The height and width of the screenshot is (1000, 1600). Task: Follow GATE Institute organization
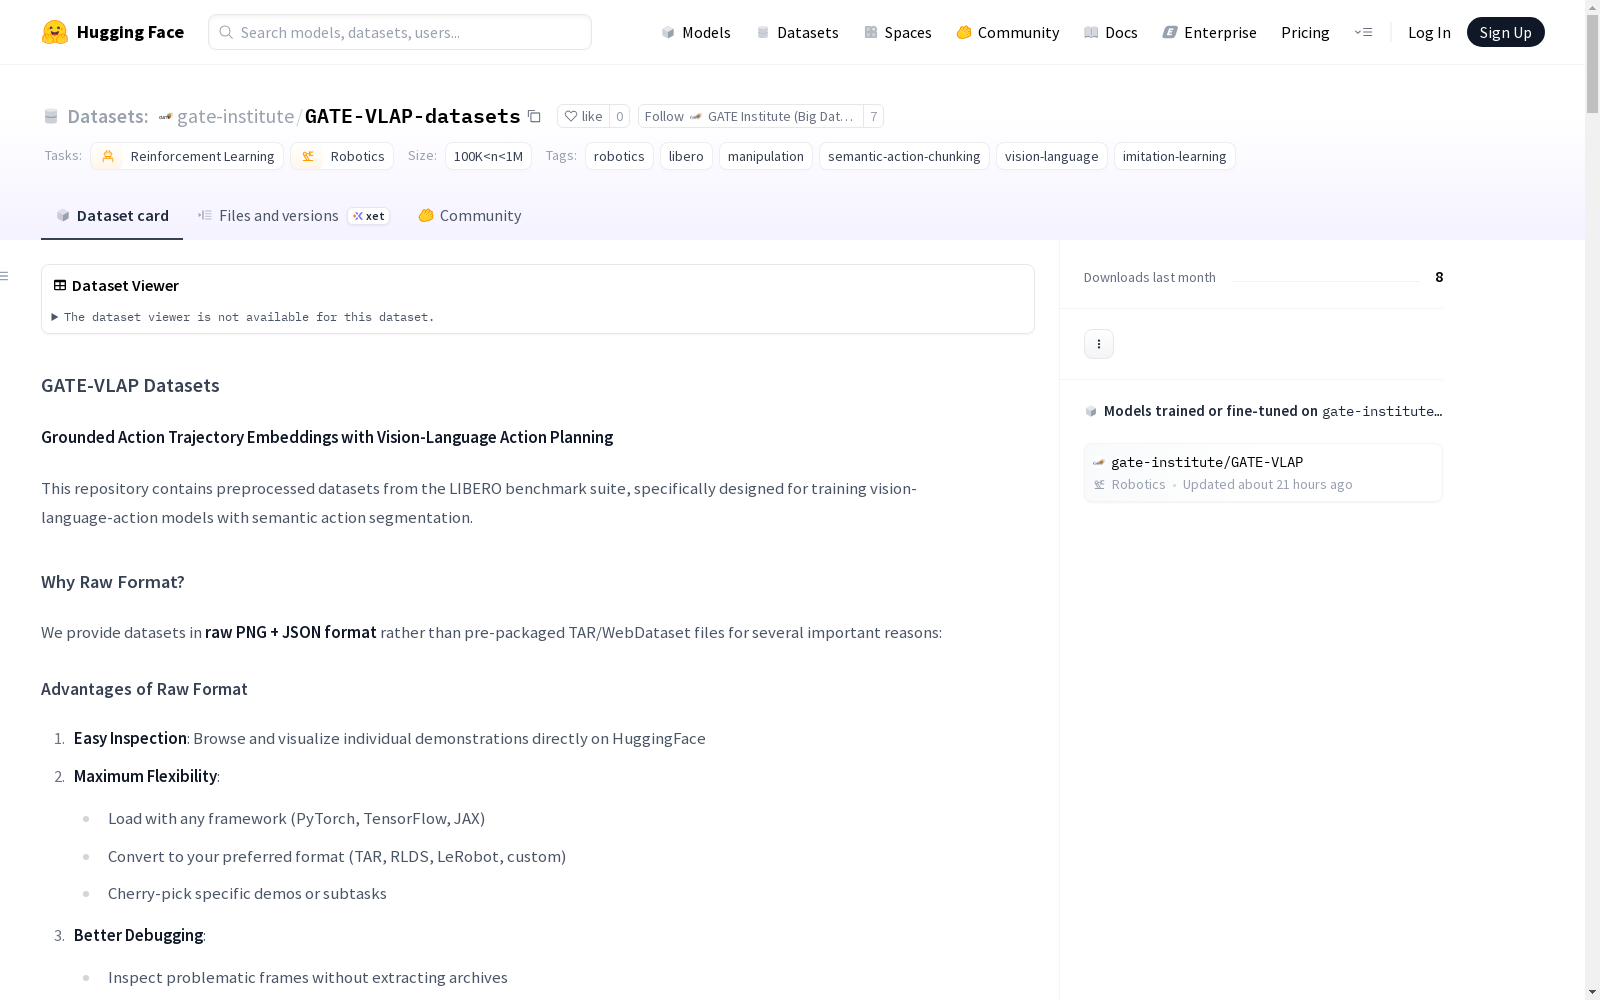[750, 116]
